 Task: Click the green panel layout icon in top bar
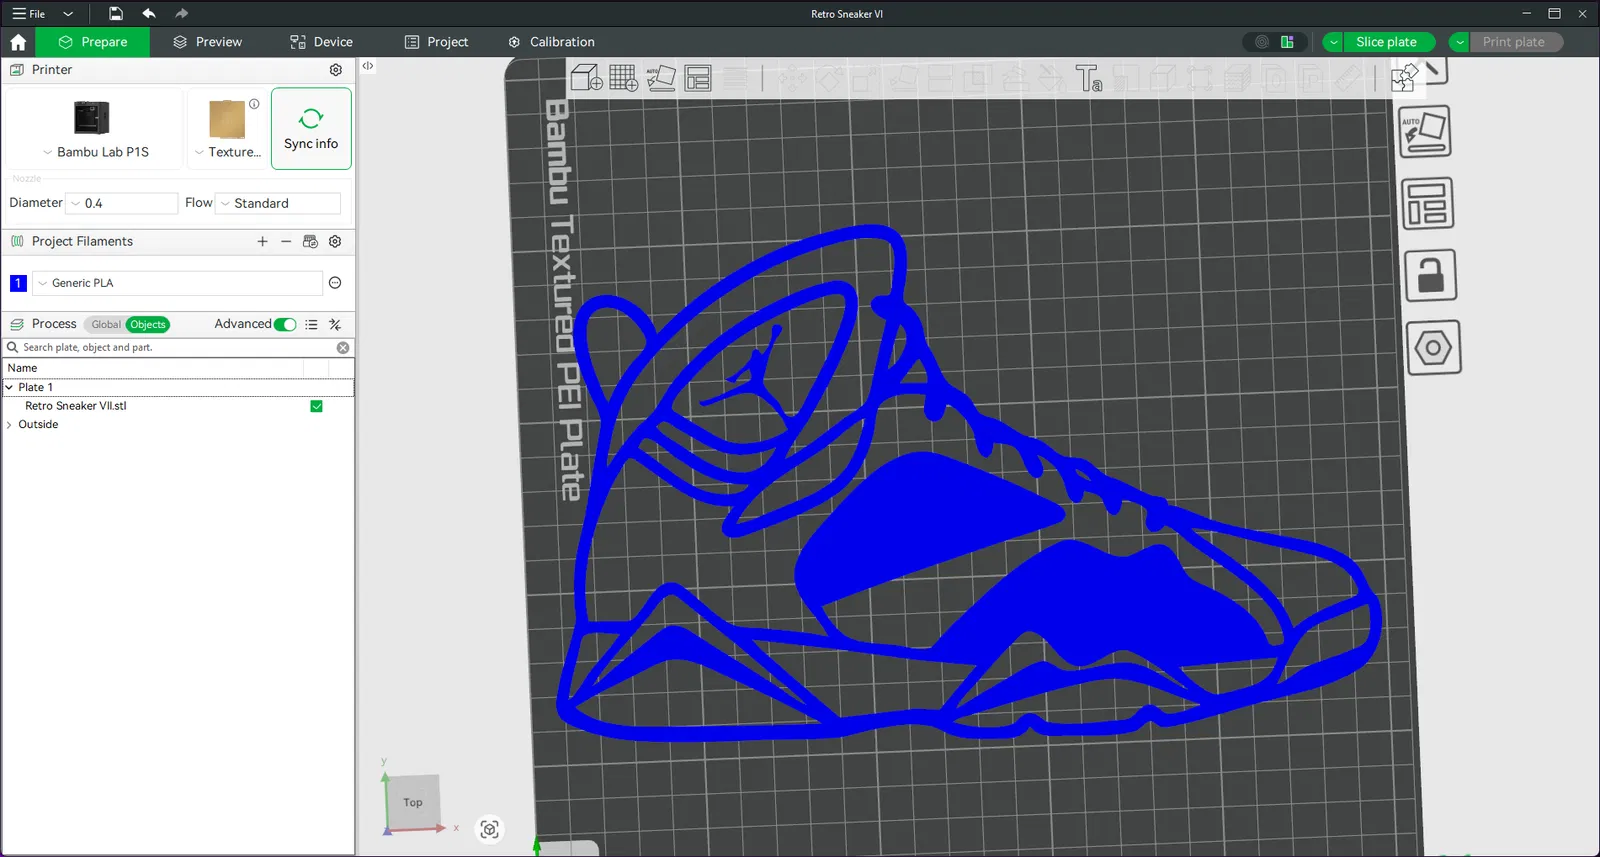coord(1288,42)
